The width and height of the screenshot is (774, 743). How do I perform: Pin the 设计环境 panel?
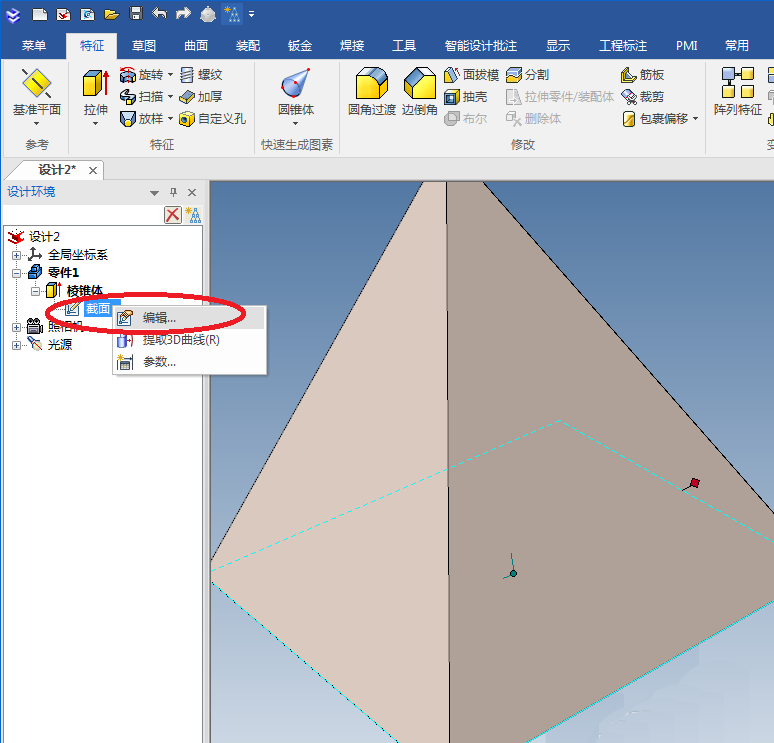pos(173,192)
